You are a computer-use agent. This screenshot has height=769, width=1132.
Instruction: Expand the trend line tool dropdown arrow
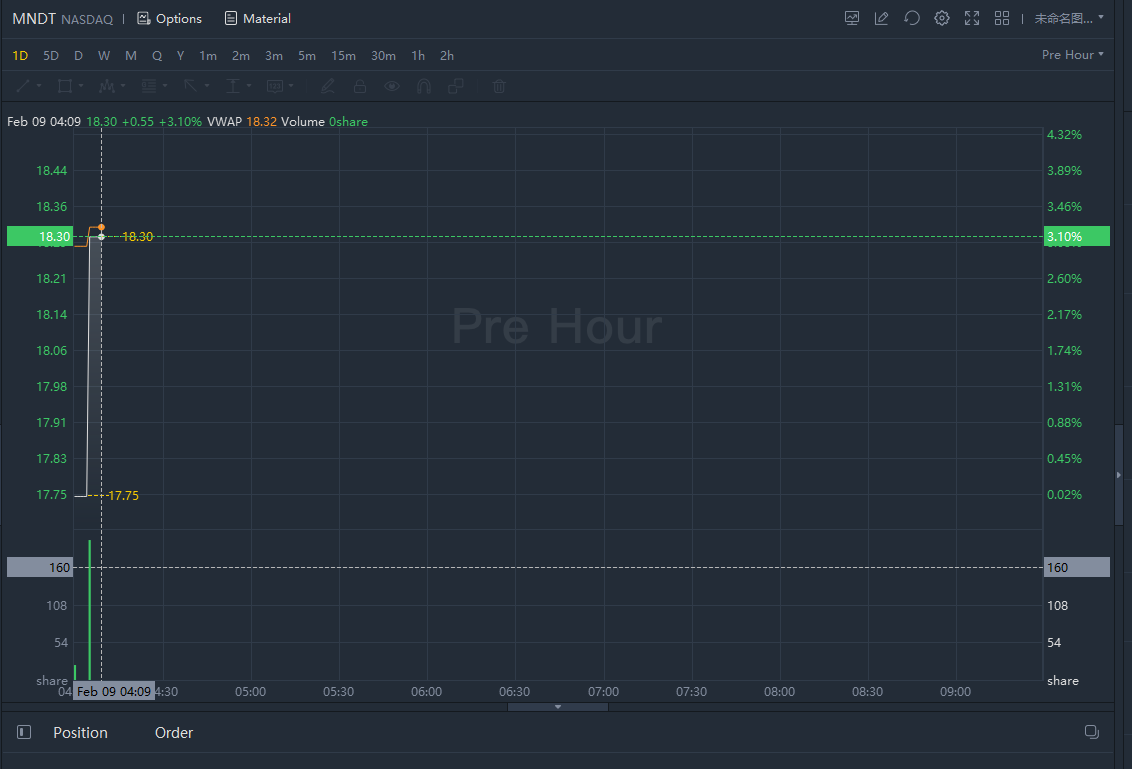coord(39,86)
